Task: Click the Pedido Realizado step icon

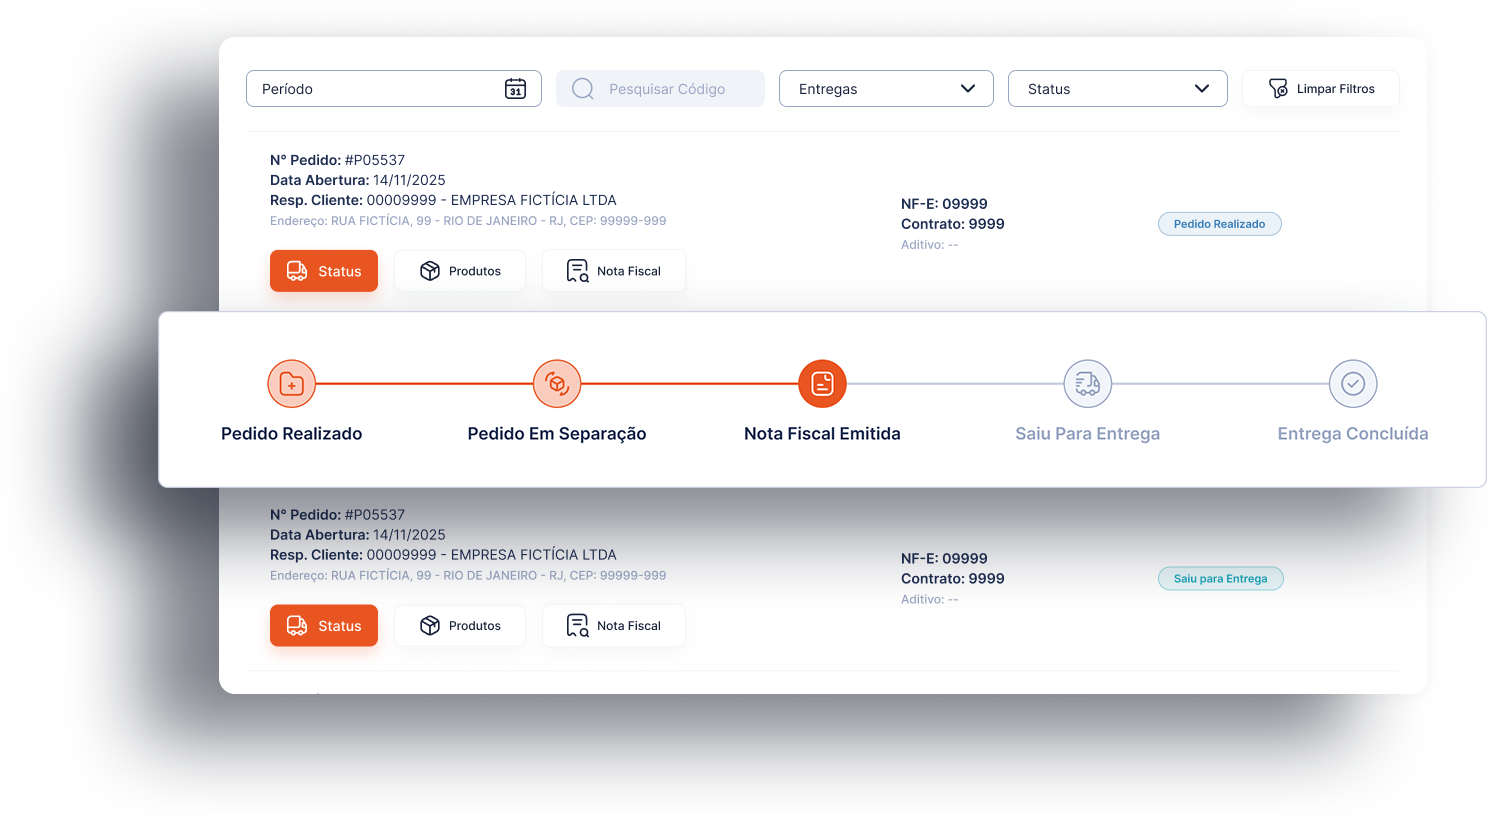Action: [x=292, y=384]
